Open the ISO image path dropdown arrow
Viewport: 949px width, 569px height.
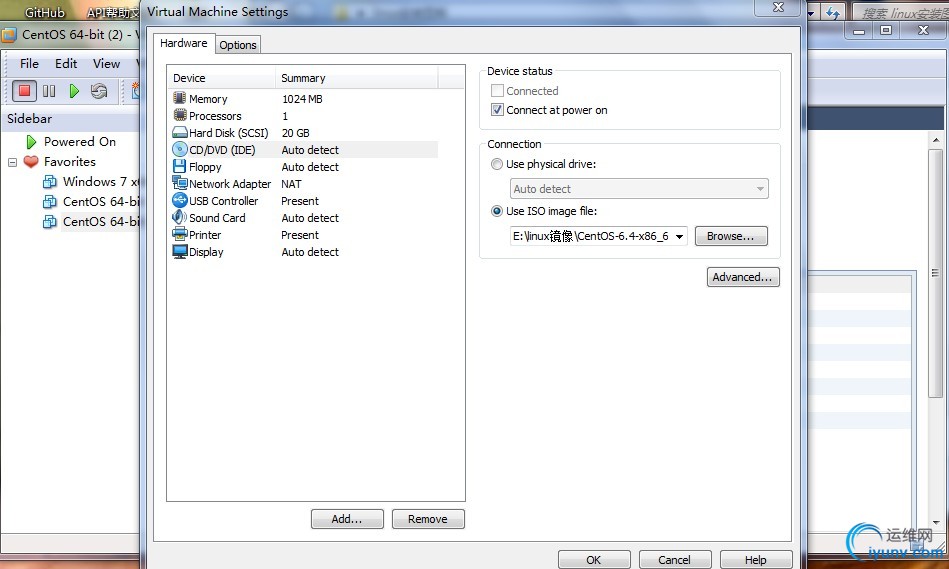coord(680,236)
